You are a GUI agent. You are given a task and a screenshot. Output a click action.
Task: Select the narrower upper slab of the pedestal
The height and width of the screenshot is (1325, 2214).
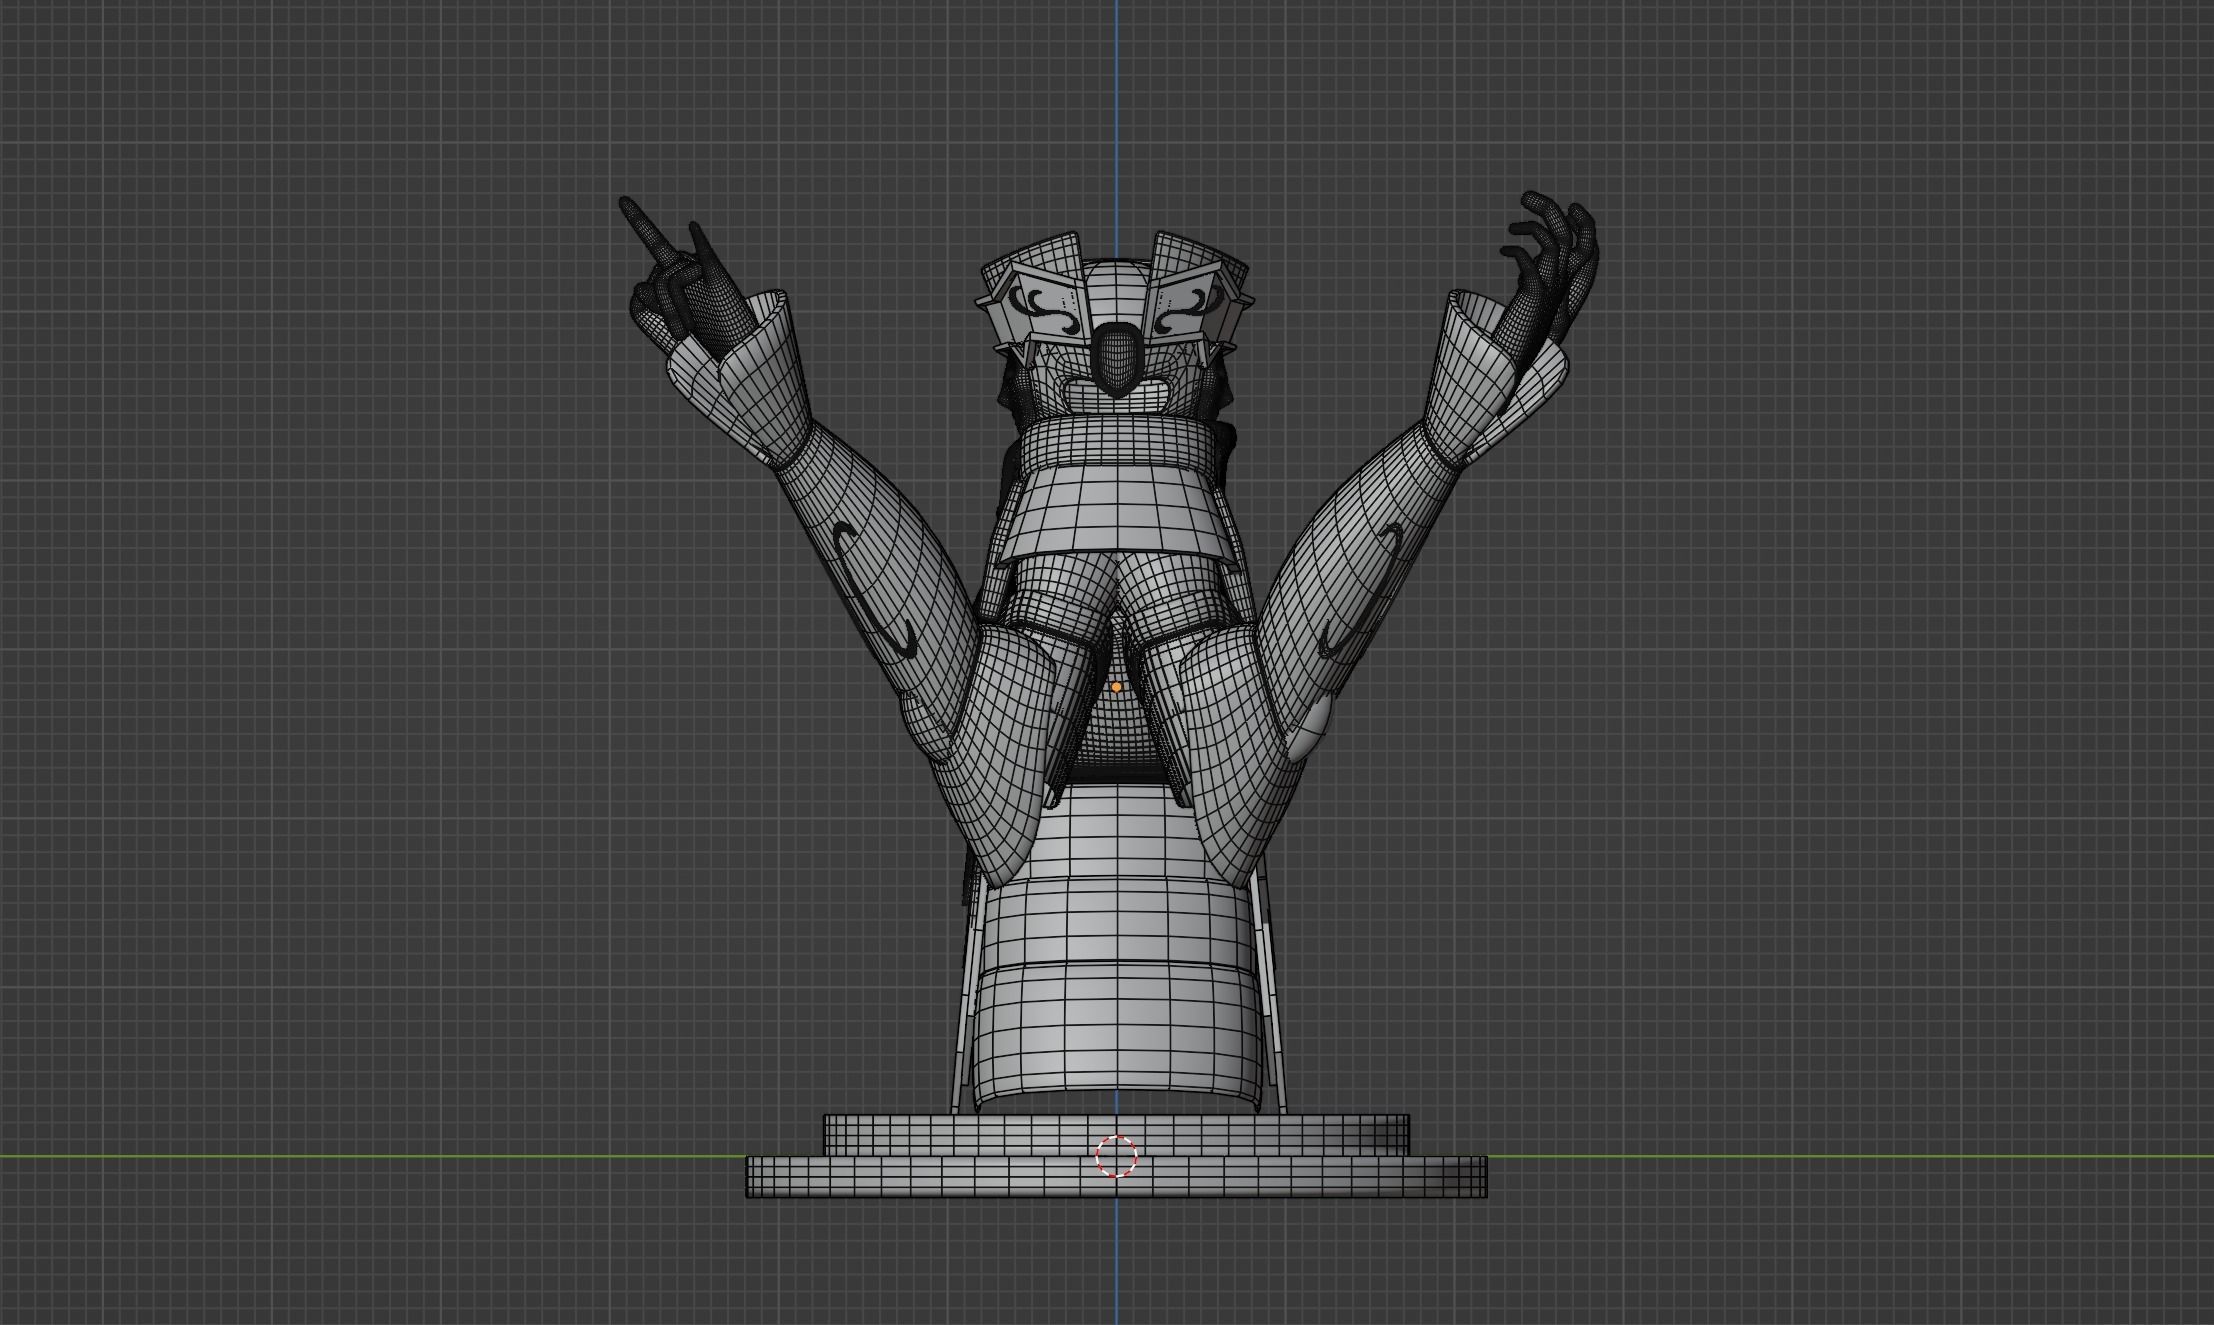pos(1116,1135)
